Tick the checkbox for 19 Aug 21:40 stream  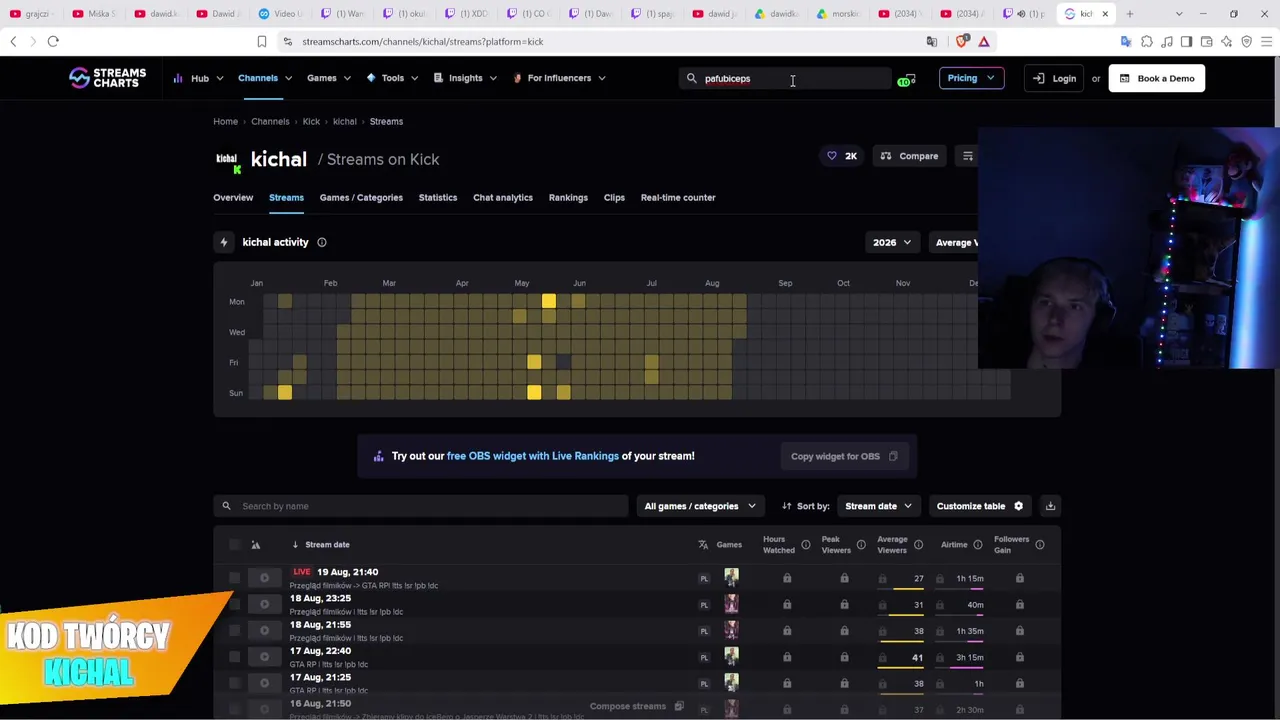pos(235,578)
